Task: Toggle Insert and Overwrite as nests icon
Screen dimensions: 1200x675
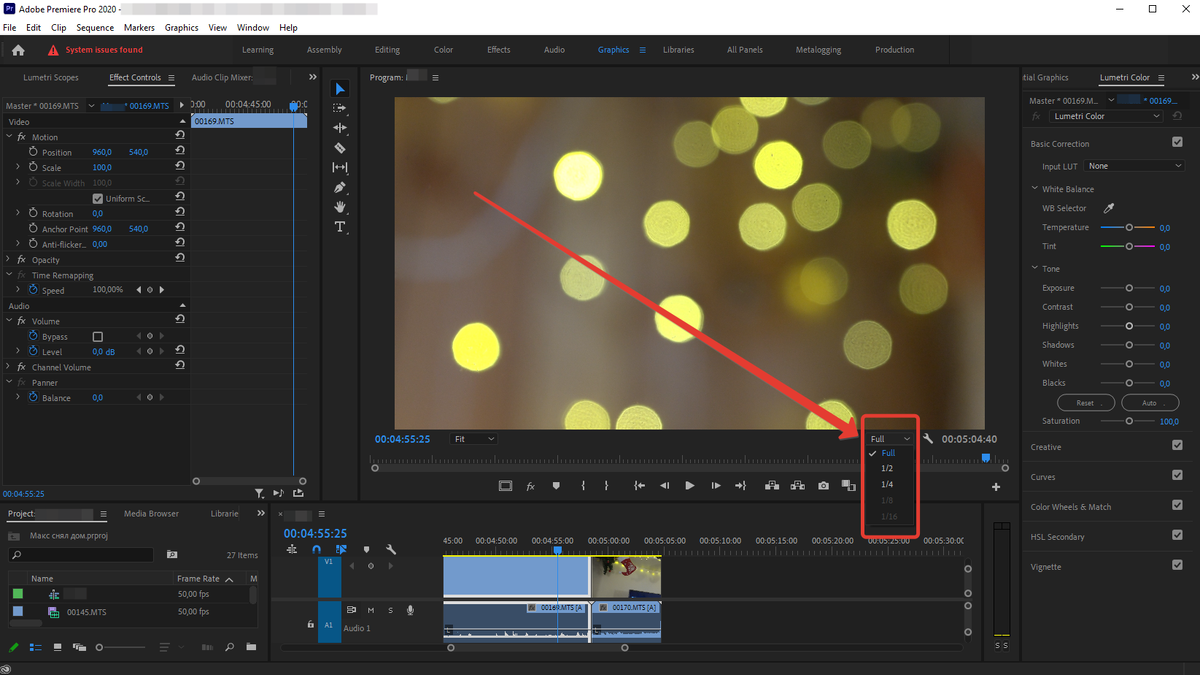Action: tap(292, 549)
